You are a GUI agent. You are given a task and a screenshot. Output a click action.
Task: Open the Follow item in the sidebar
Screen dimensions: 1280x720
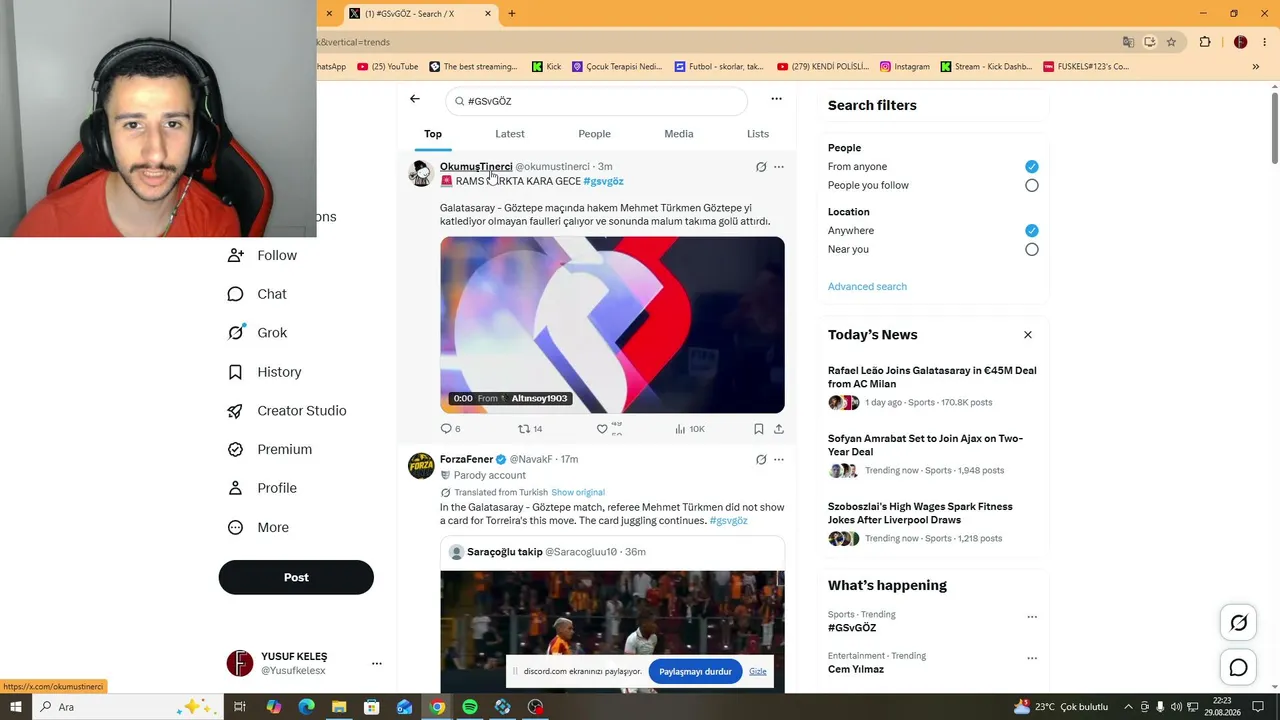pyautogui.click(x=263, y=255)
